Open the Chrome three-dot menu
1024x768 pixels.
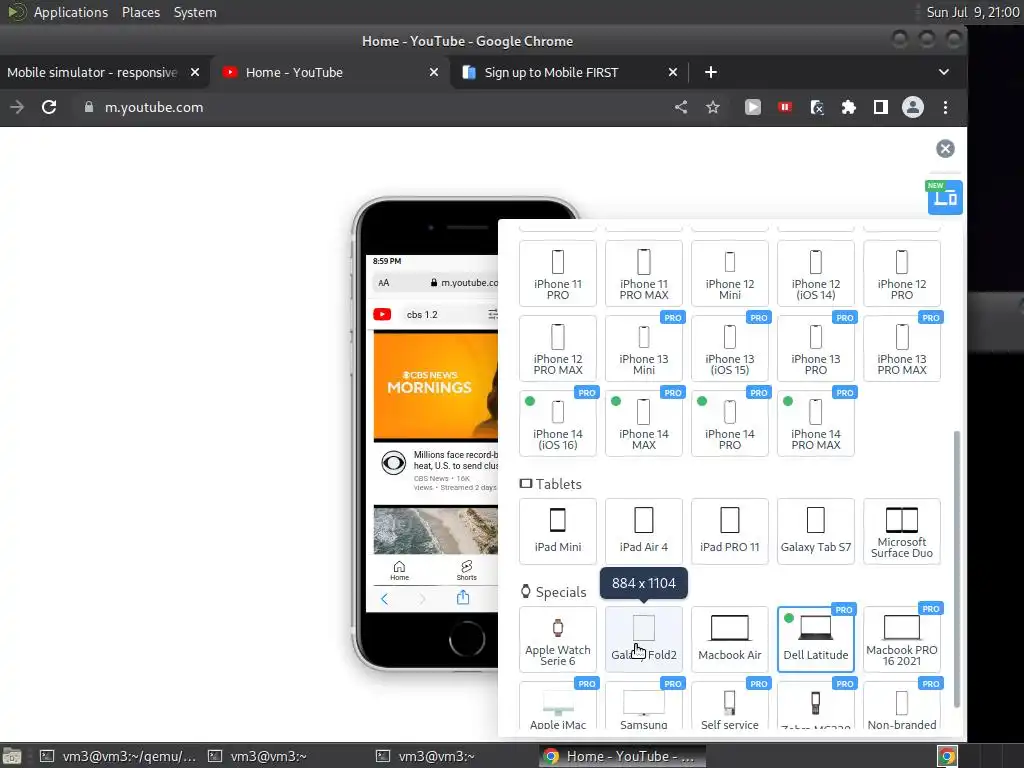point(945,107)
